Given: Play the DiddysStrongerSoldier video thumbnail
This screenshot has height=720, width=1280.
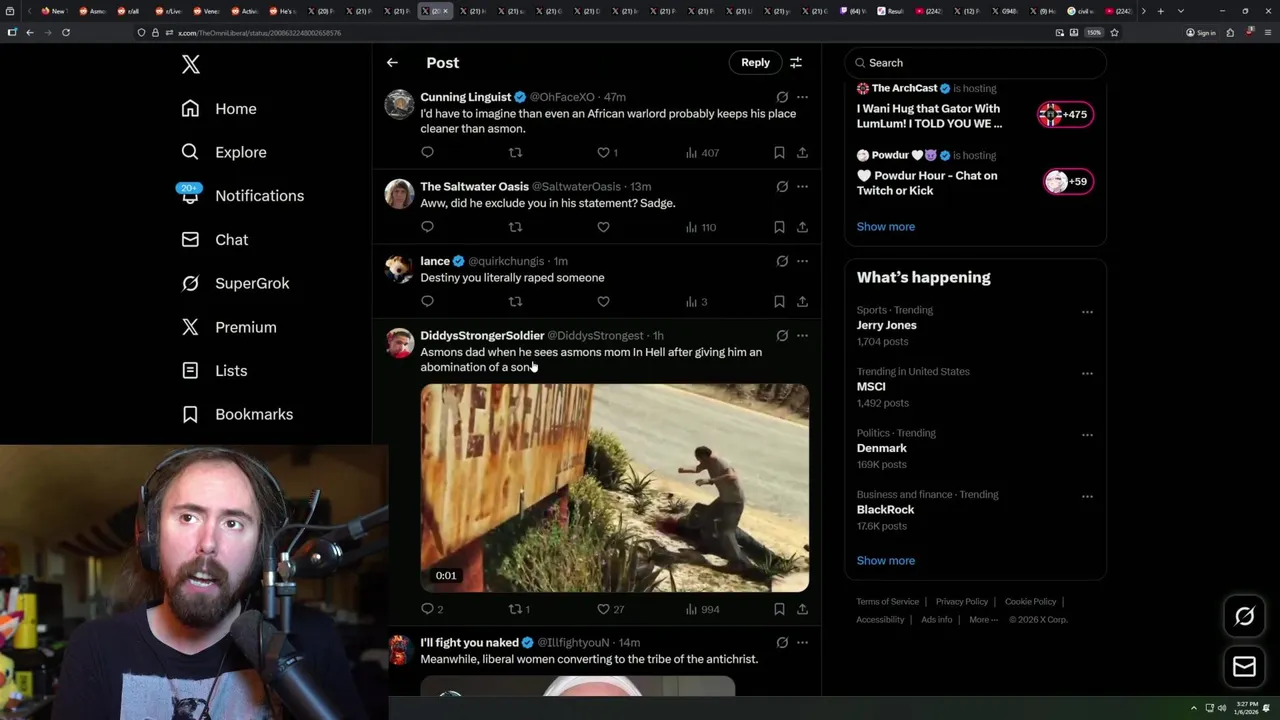Looking at the screenshot, I should coord(614,488).
